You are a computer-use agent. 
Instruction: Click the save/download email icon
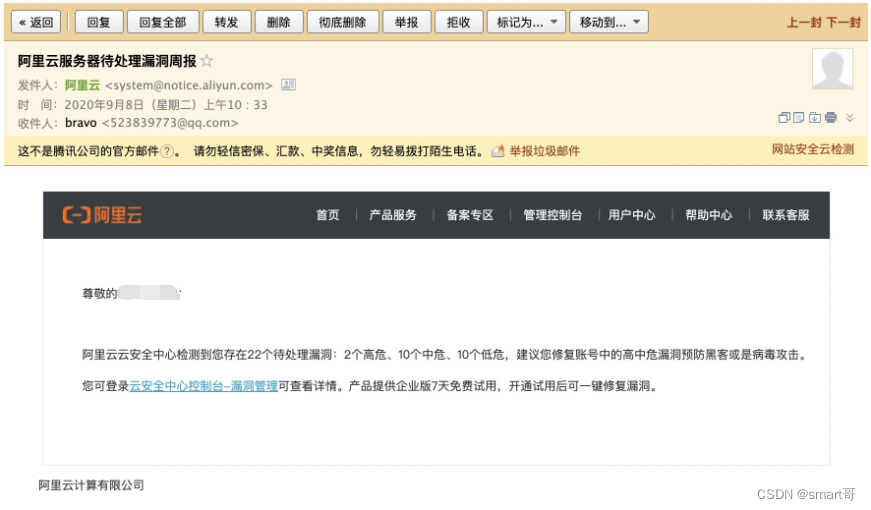click(814, 117)
